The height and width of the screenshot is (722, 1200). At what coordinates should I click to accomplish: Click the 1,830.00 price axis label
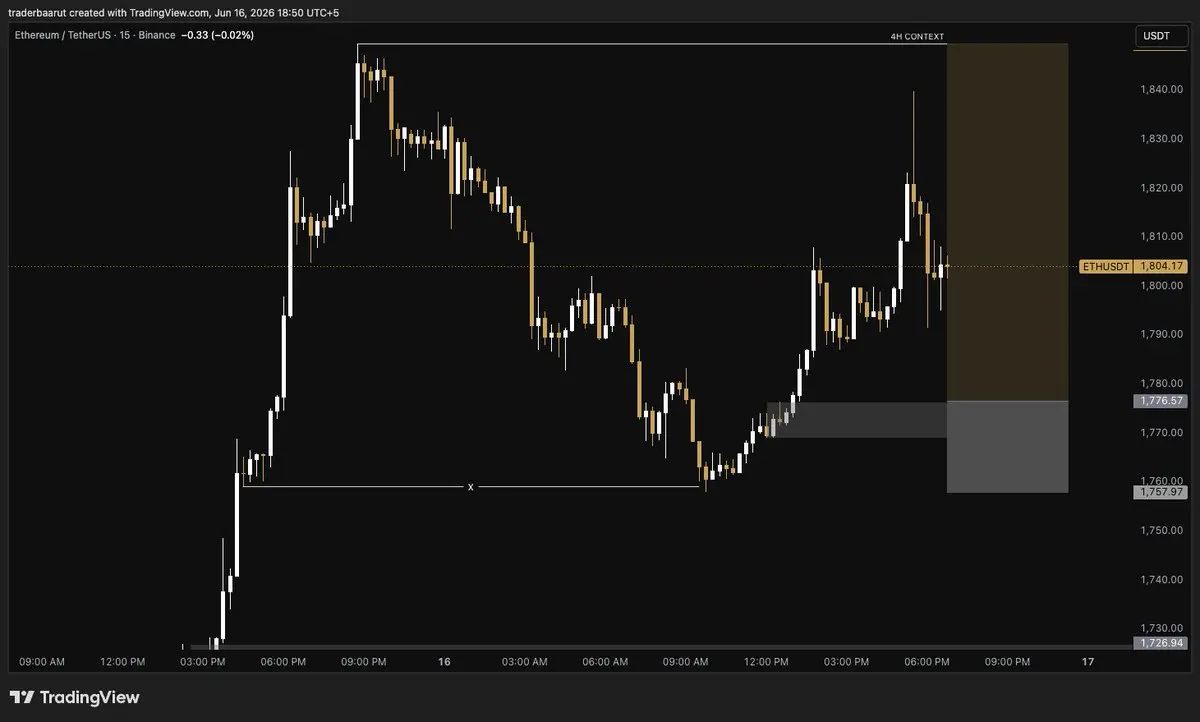[1161, 139]
